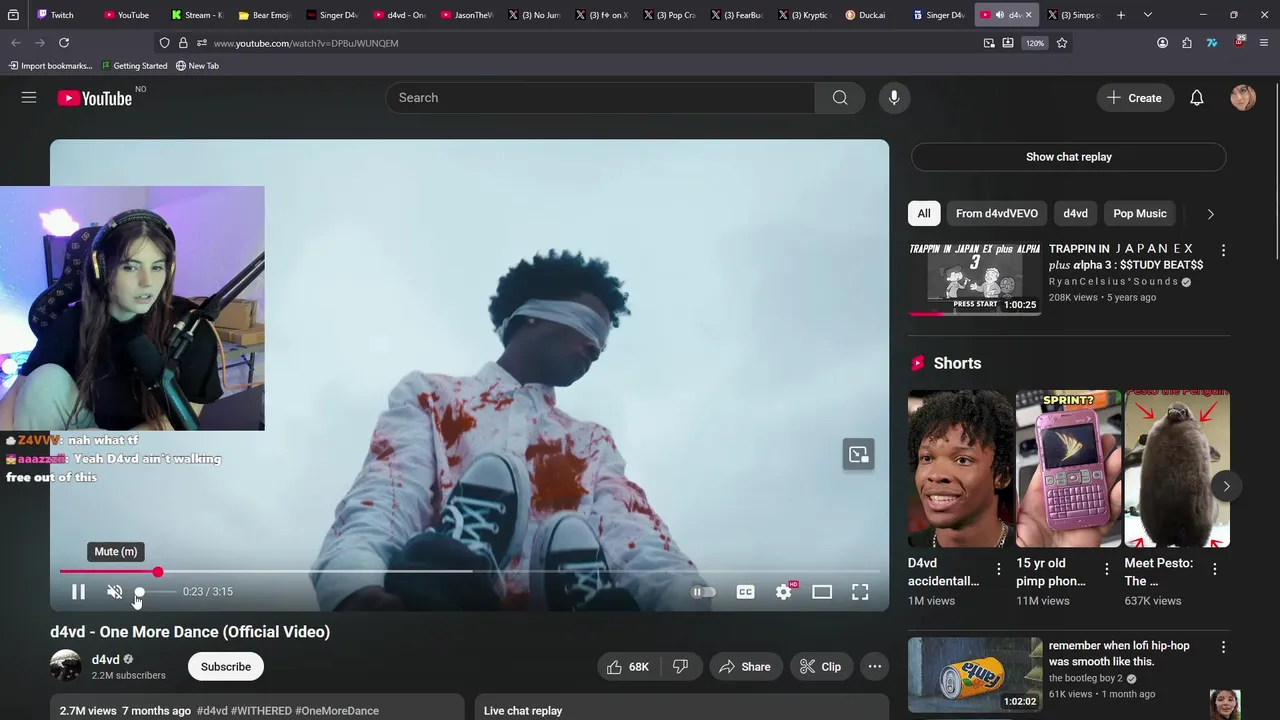
Task: Open options for TRAPPIN IN JAPAN video
Action: click(1223, 250)
